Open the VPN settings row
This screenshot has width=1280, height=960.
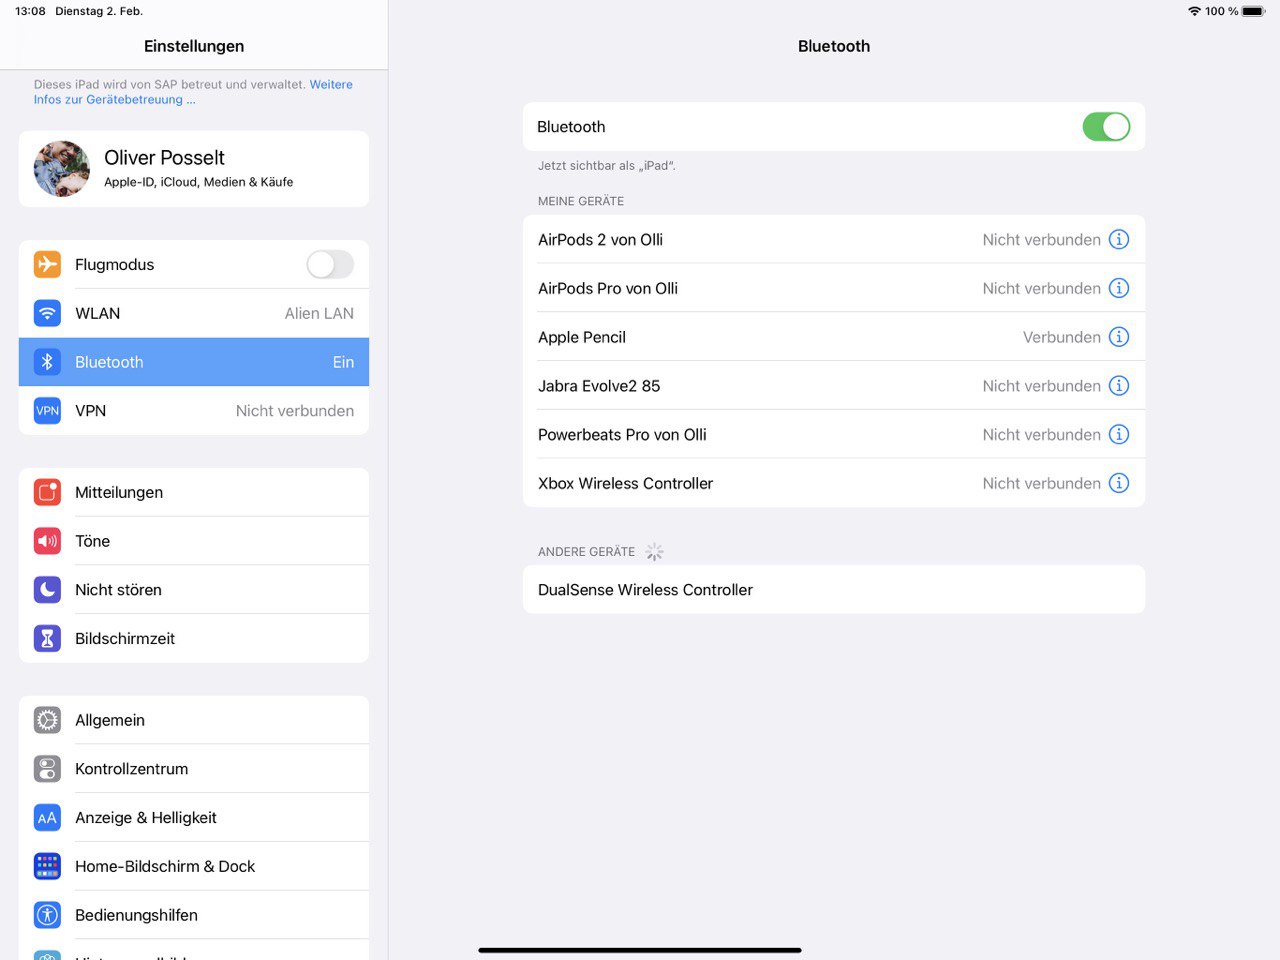click(x=194, y=411)
